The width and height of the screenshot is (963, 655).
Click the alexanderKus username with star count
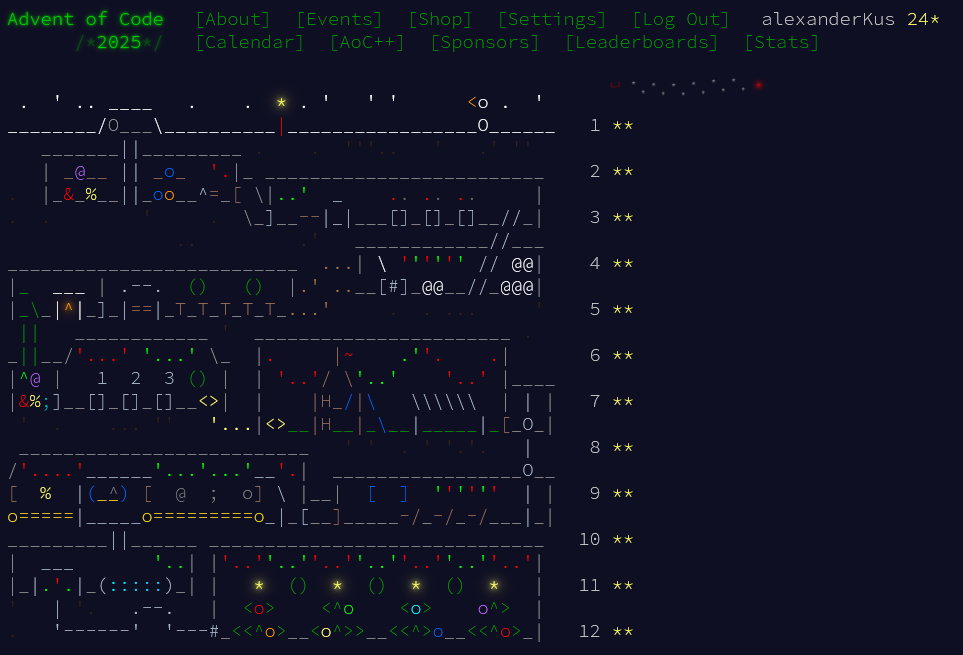(850, 19)
